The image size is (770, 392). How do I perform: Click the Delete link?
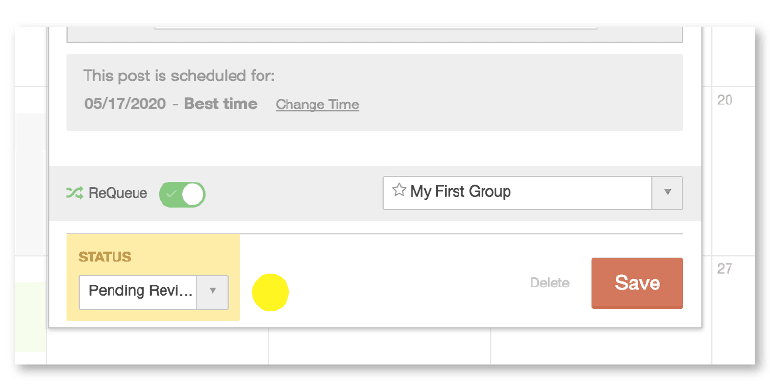point(550,283)
